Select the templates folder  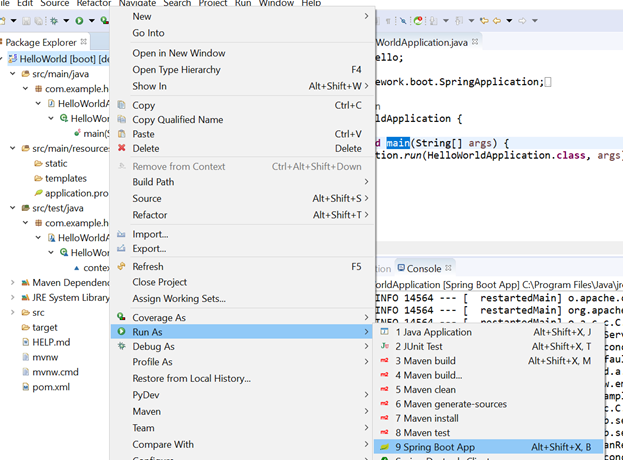60,178
